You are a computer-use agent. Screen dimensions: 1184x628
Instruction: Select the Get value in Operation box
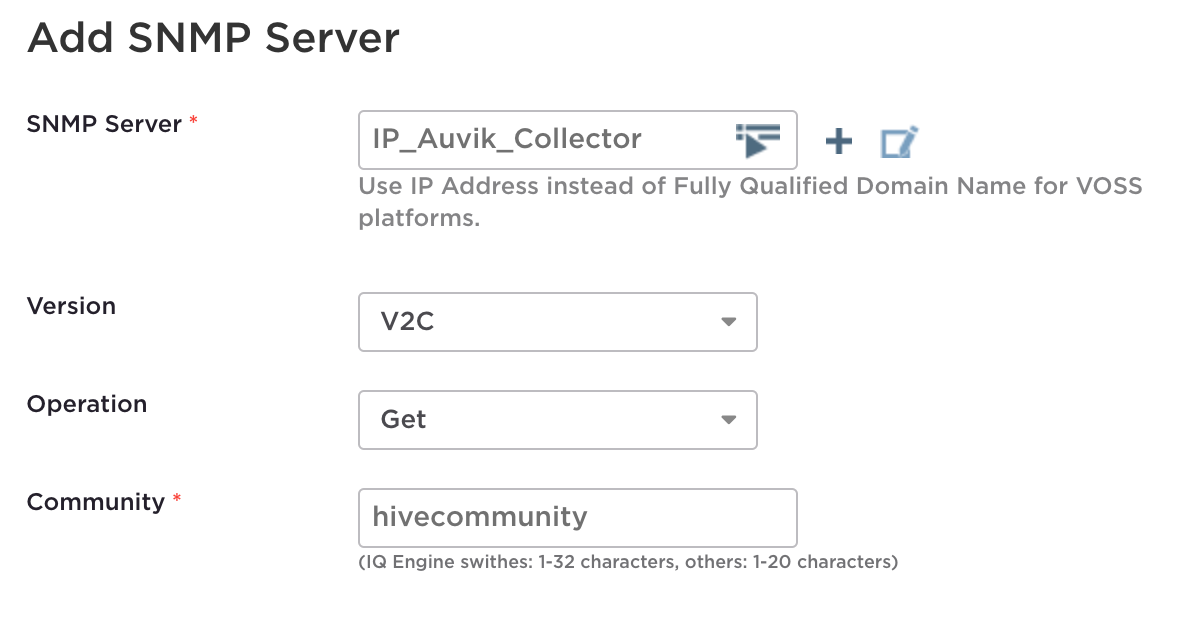[404, 420]
